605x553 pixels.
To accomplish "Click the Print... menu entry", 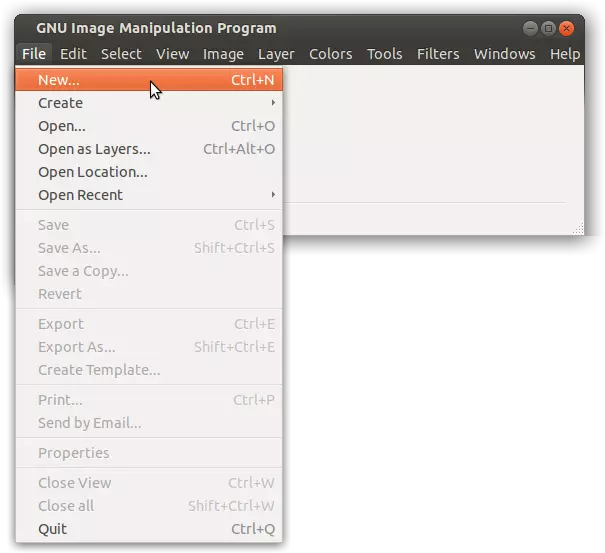I will coord(149,400).
